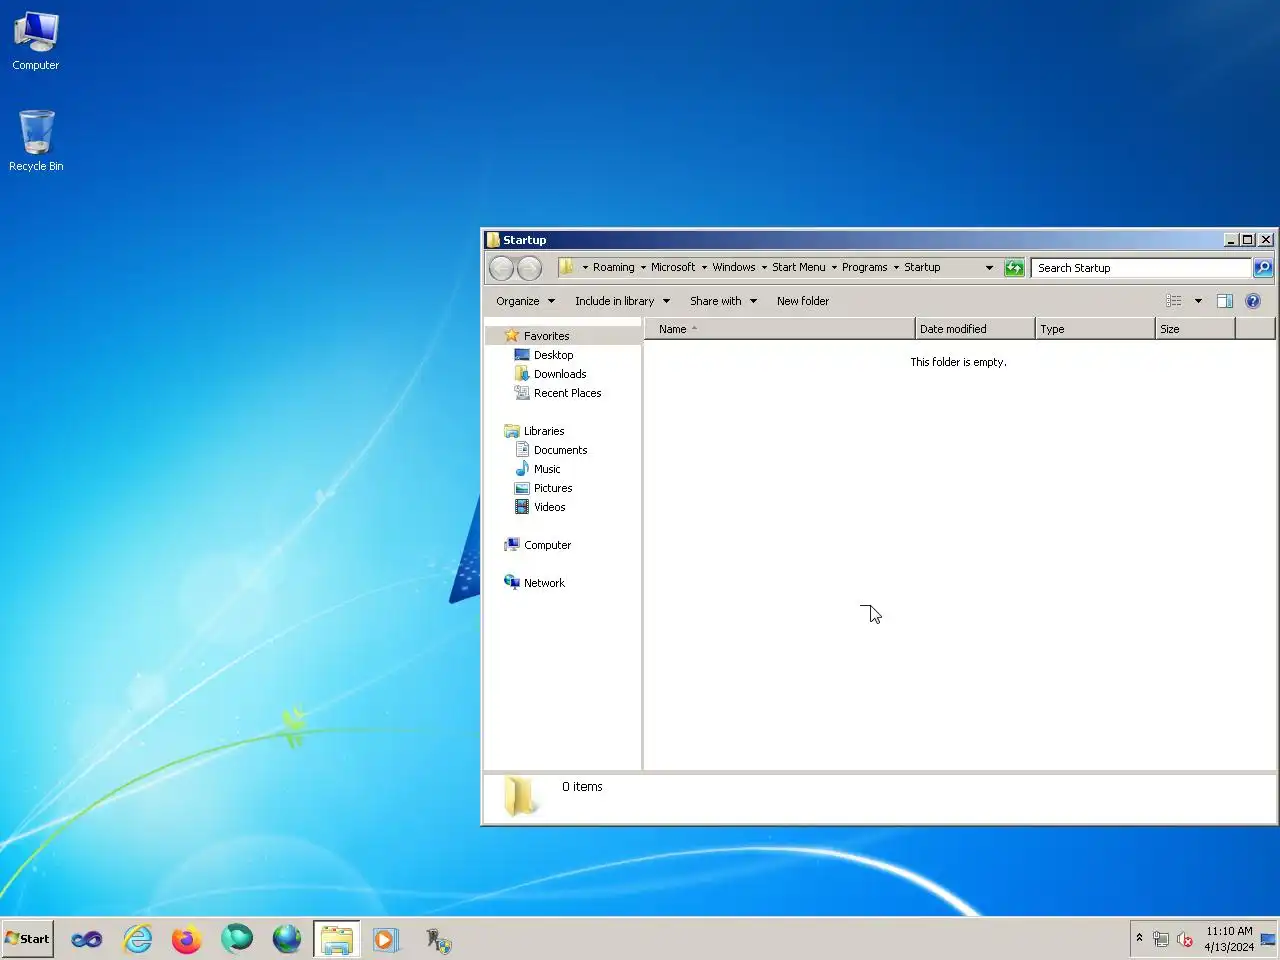
Task: Select Libraries in the navigation pane
Action: click(x=544, y=431)
